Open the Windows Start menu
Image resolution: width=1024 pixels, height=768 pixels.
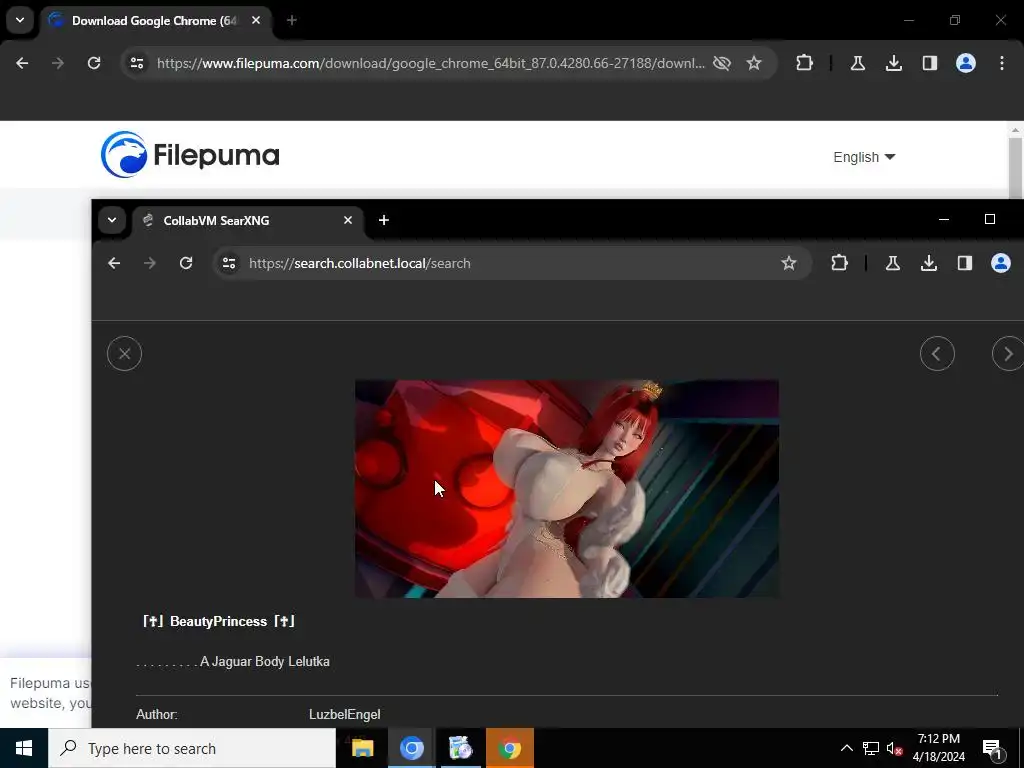pyautogui.click(x=24, y=748)
